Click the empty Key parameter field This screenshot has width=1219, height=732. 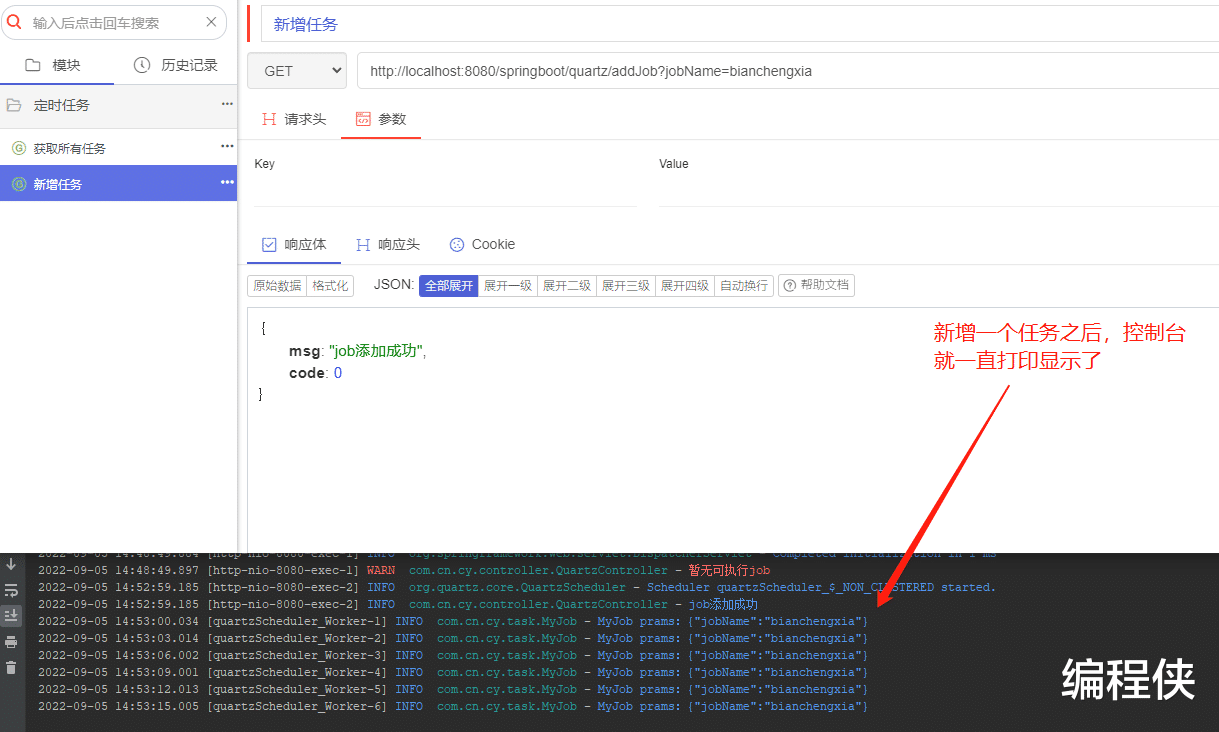point(446,190)
